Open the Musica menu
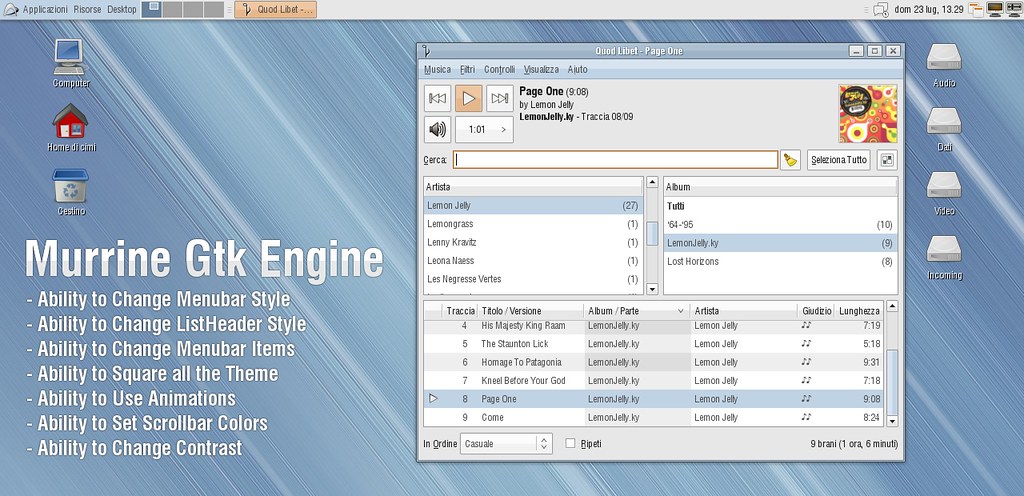The image size is (1024, 496). click(x=438, y=70)
